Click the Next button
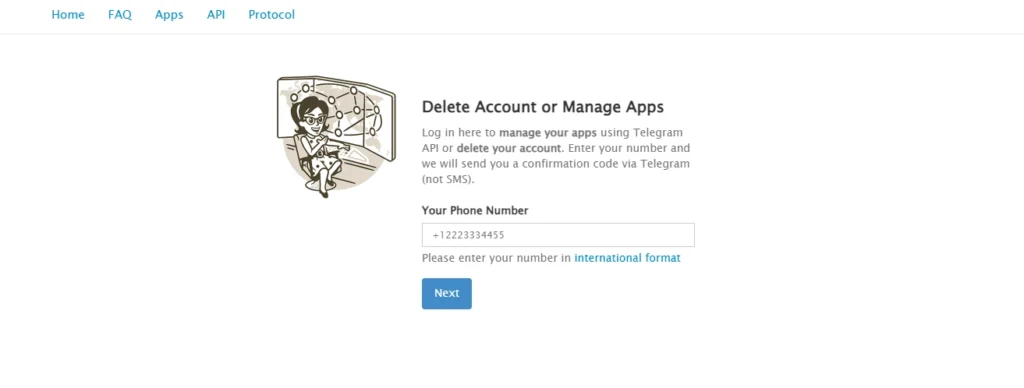Viewport: 1024px width, 388px height. tap(447, 293)
